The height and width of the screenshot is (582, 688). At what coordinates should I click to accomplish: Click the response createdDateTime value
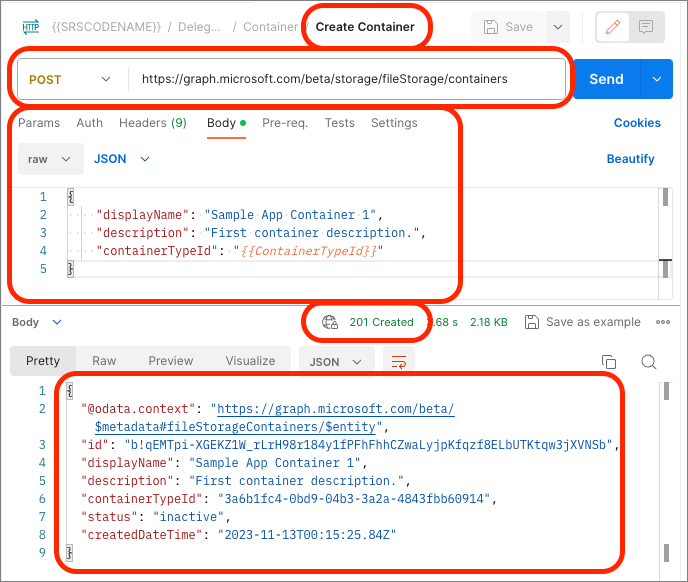click(x=307, y=535)
